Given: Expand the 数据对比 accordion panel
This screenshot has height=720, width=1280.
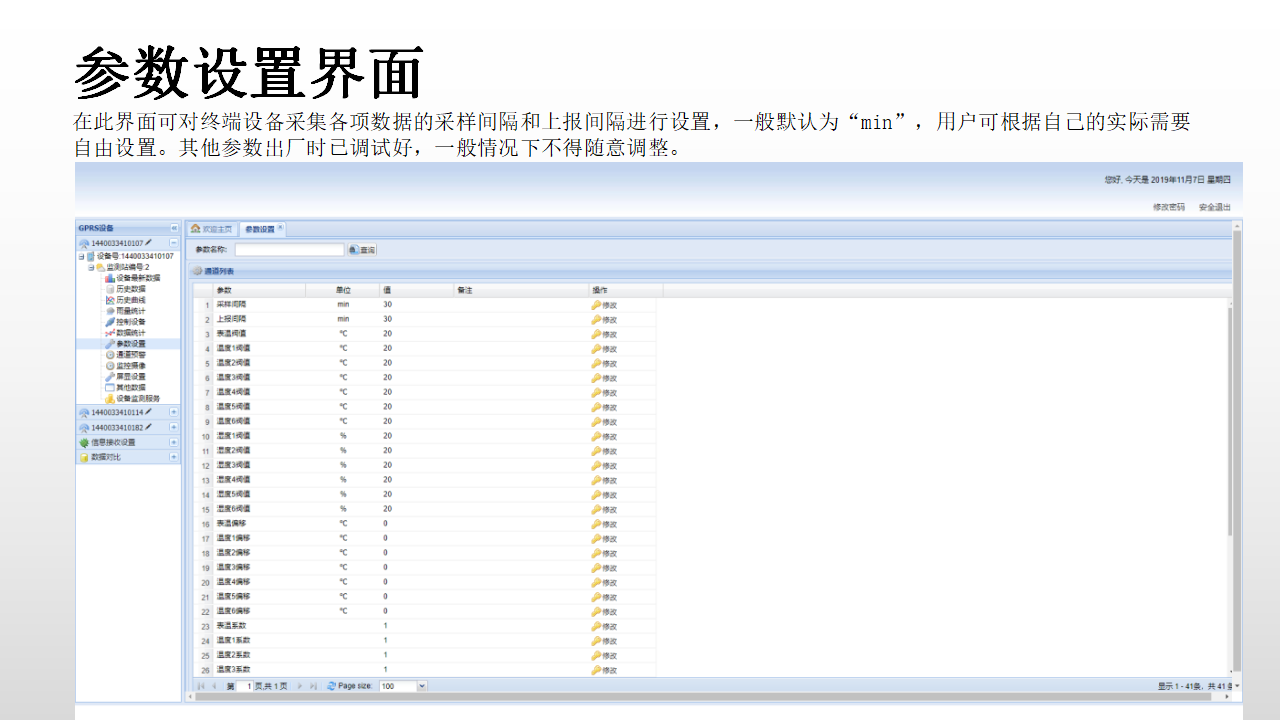Looking at the screenshot, I should [173, 457].
